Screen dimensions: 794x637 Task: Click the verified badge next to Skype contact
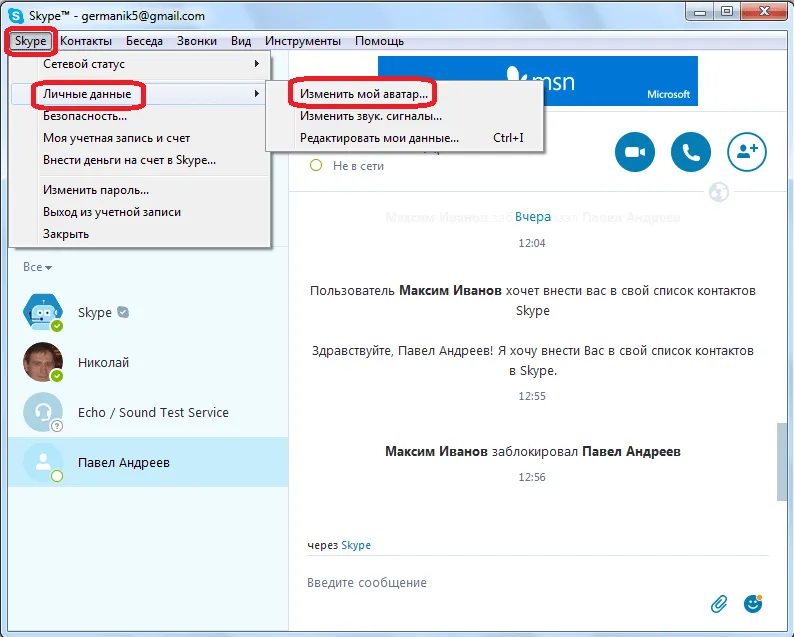pyautogui.click(x=123, y=312)
